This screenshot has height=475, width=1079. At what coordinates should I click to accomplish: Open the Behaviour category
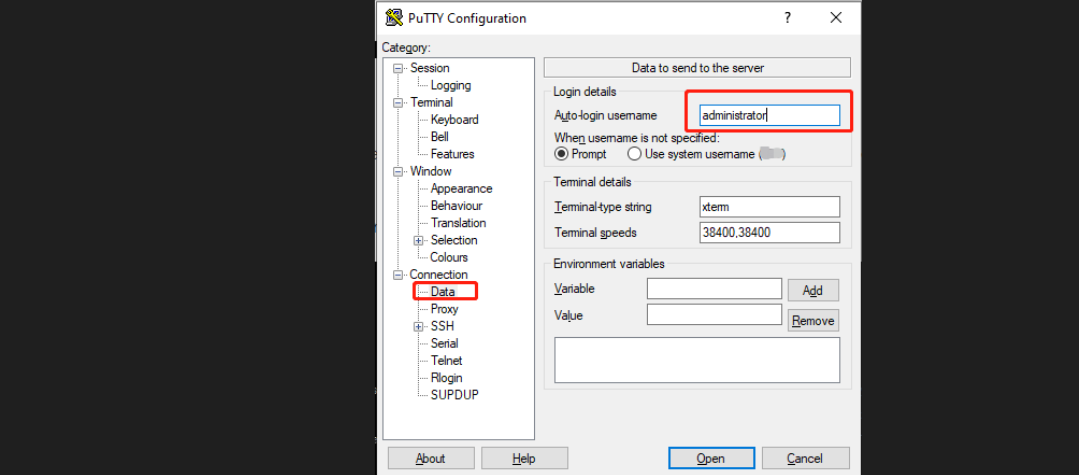pyautogui.click(x=456, y=206)
